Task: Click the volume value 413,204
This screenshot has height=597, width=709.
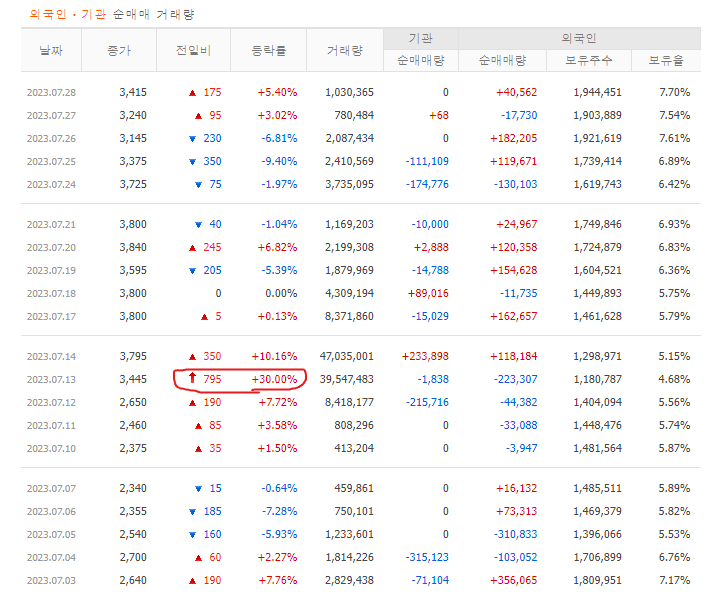Action: [354, 448]
